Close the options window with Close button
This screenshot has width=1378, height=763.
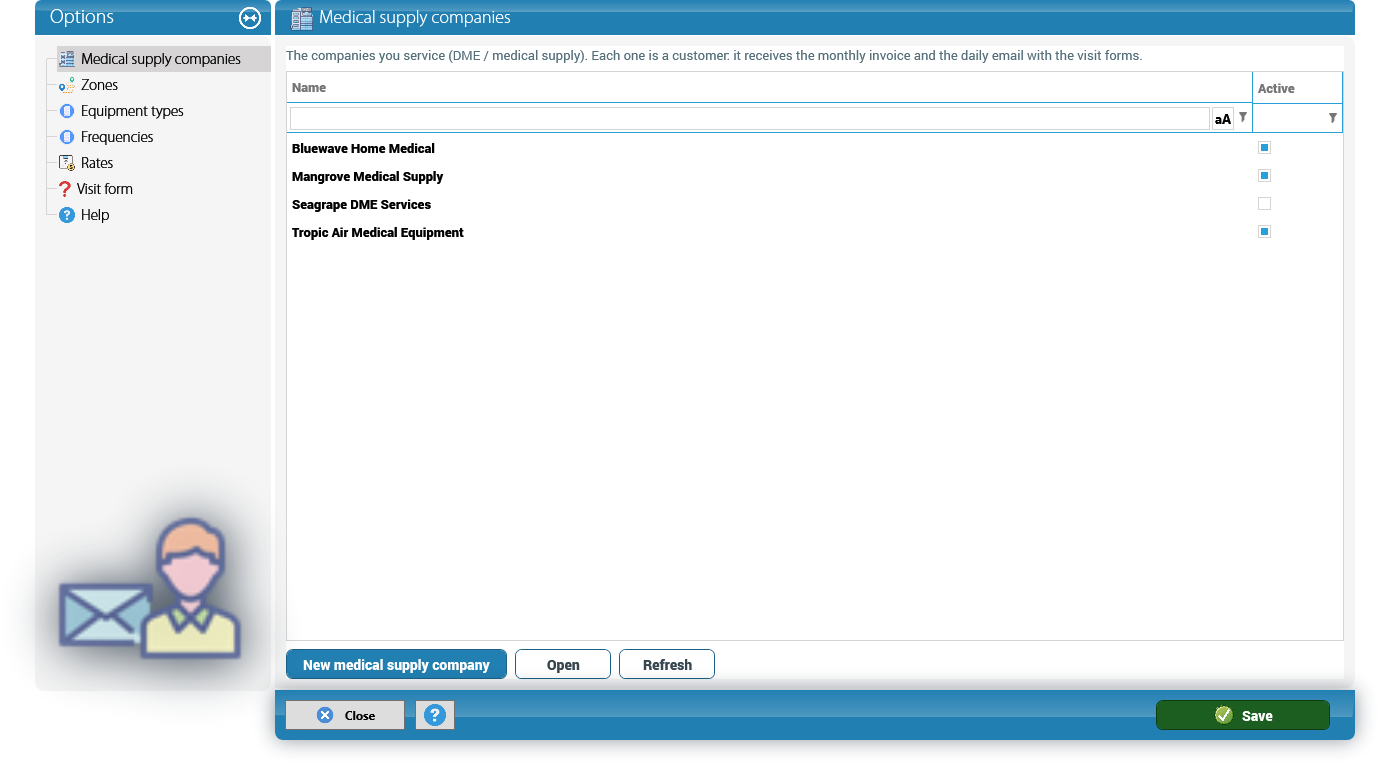pos(345,715)
